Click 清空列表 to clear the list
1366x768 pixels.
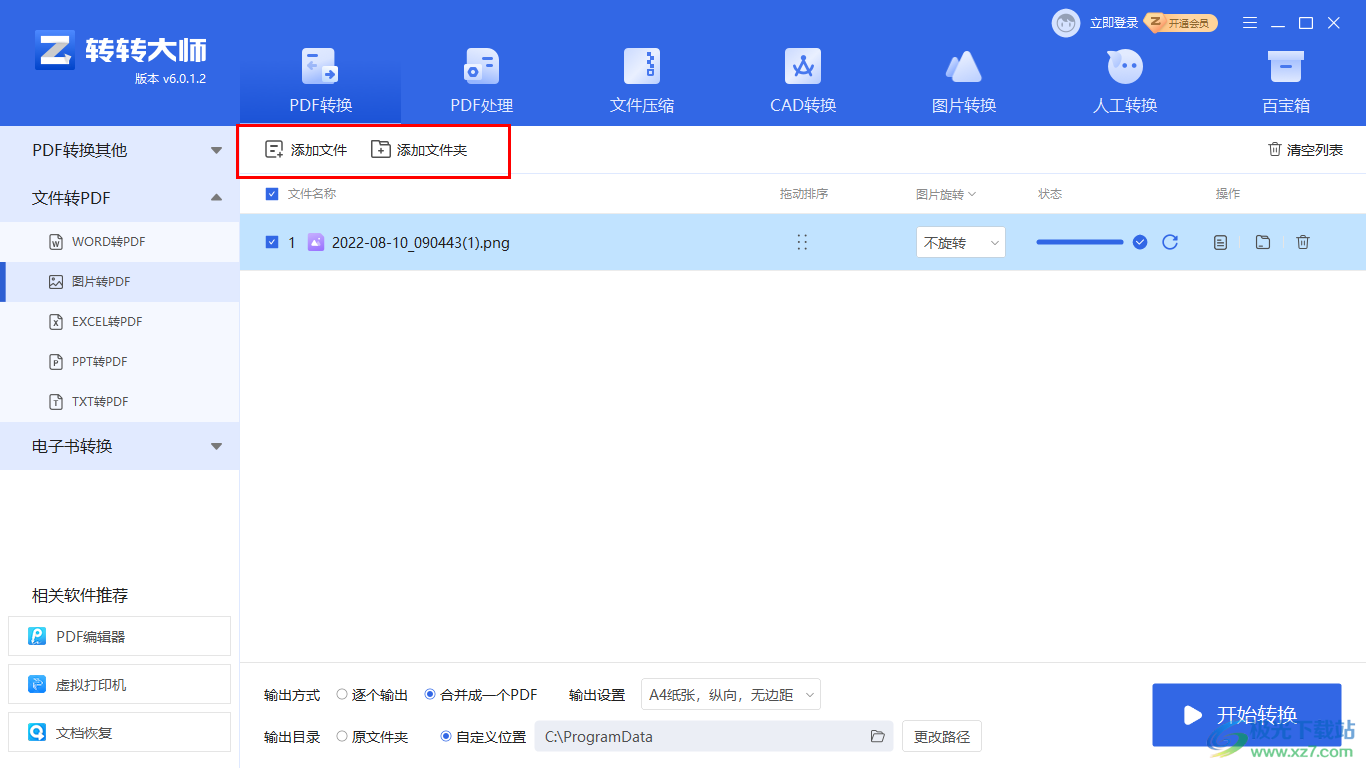point(1305,150)
